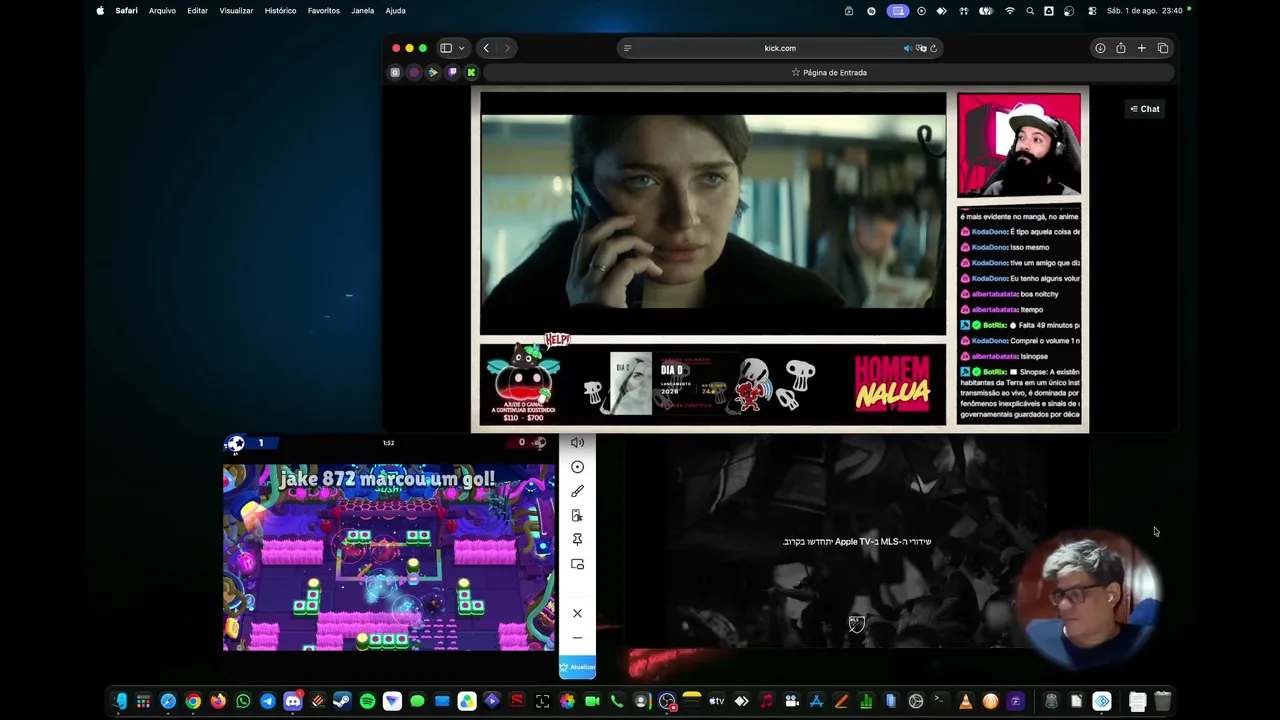The image size is (1280, 720).
Task: Open App Store from the Dock
Action: pos(816,701)
